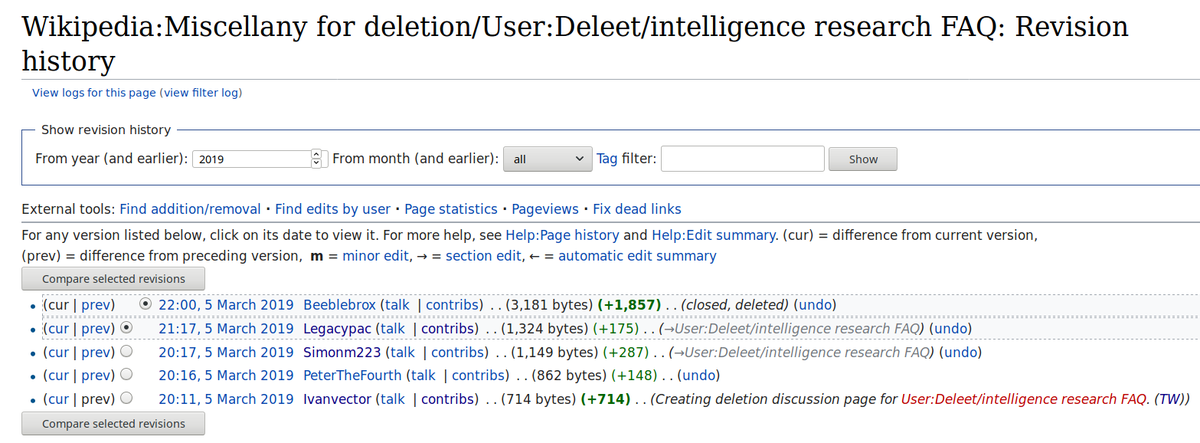Image resolution: width=1200 pixels, height=443 pixels.
Task: Open the 'view filter log' link
Action: click(201, 93)
